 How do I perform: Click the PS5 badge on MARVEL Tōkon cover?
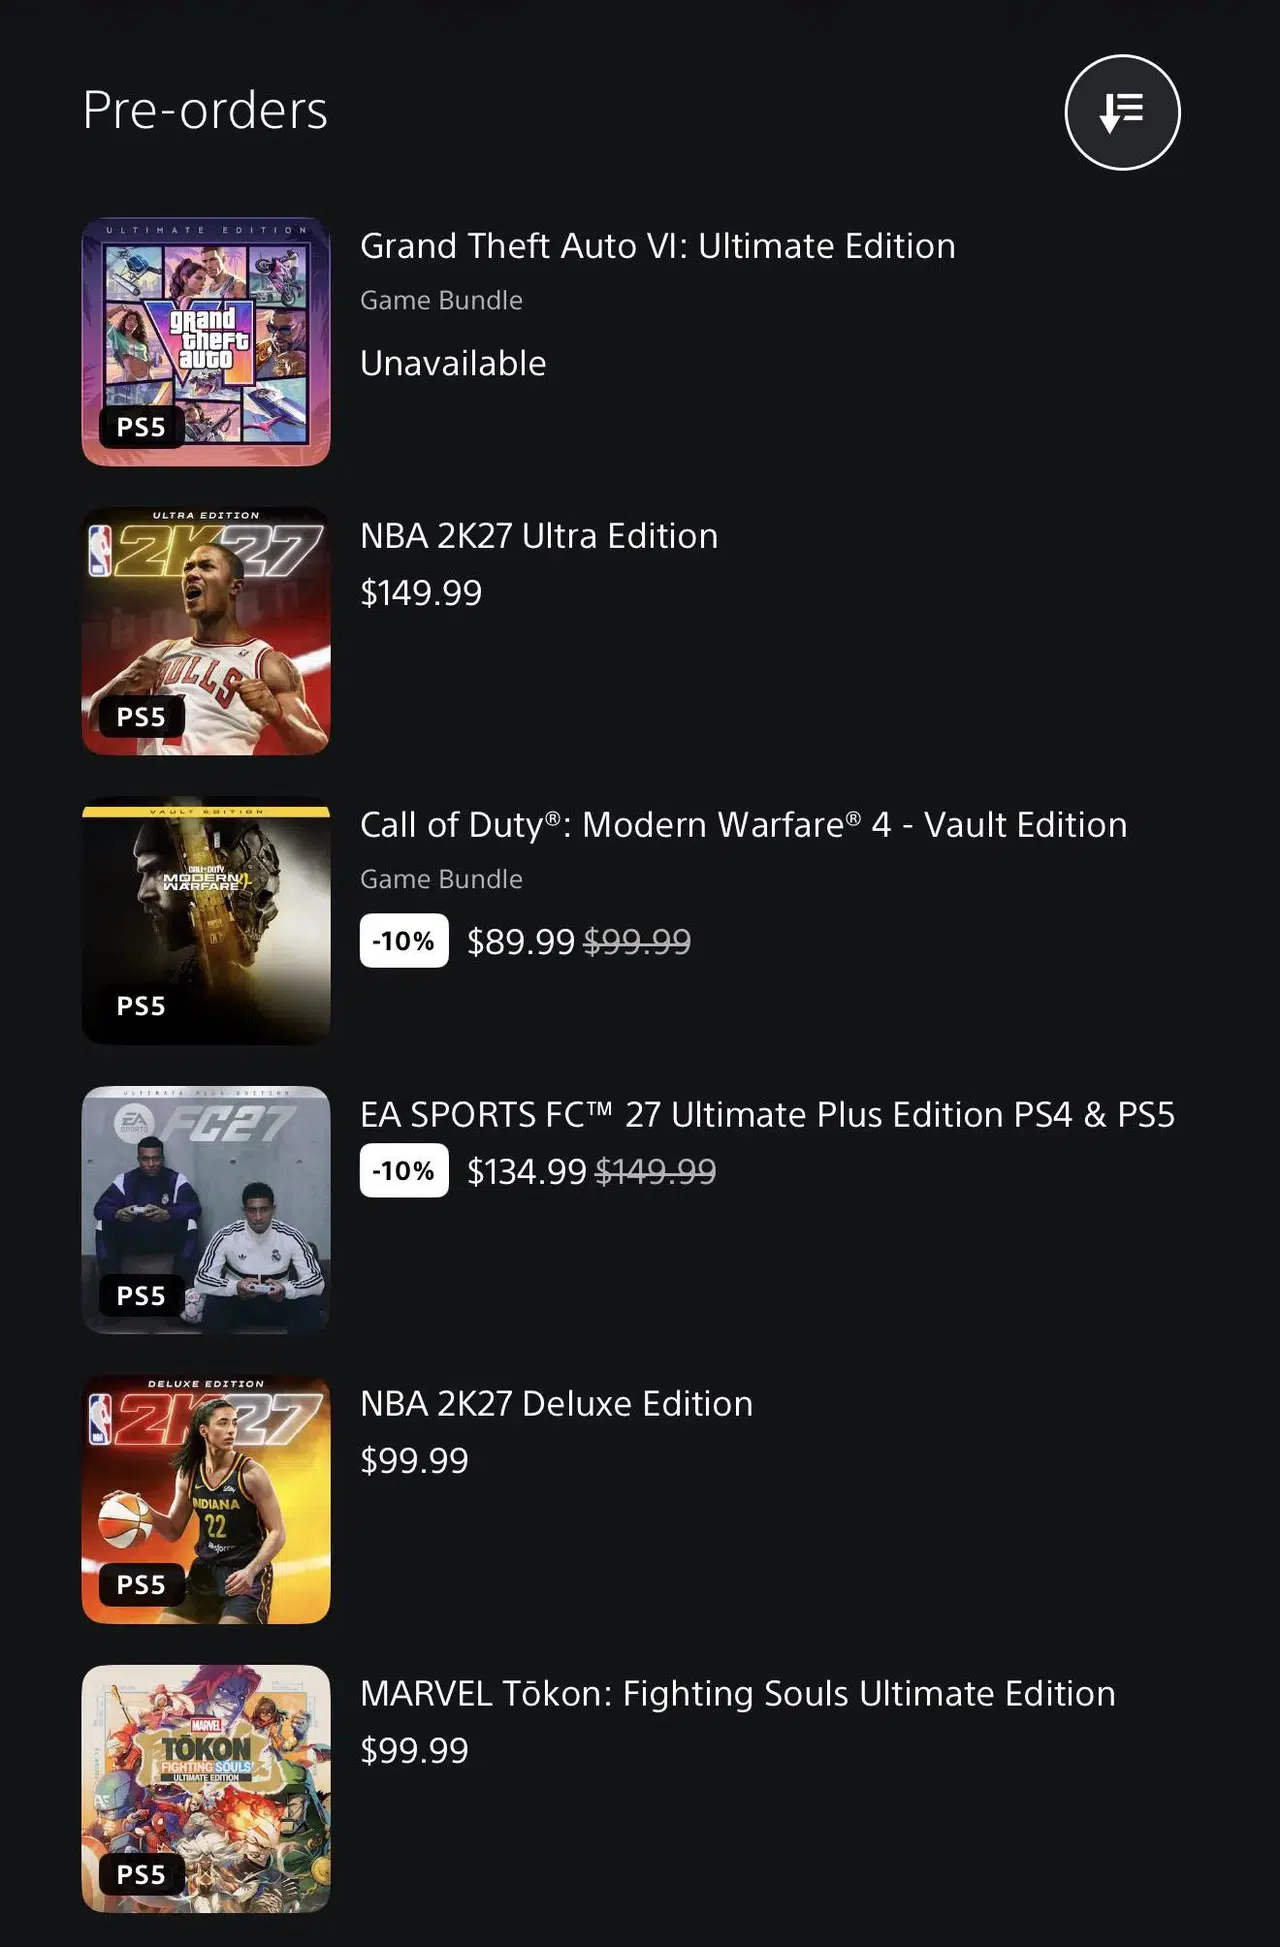(141, 1874)
